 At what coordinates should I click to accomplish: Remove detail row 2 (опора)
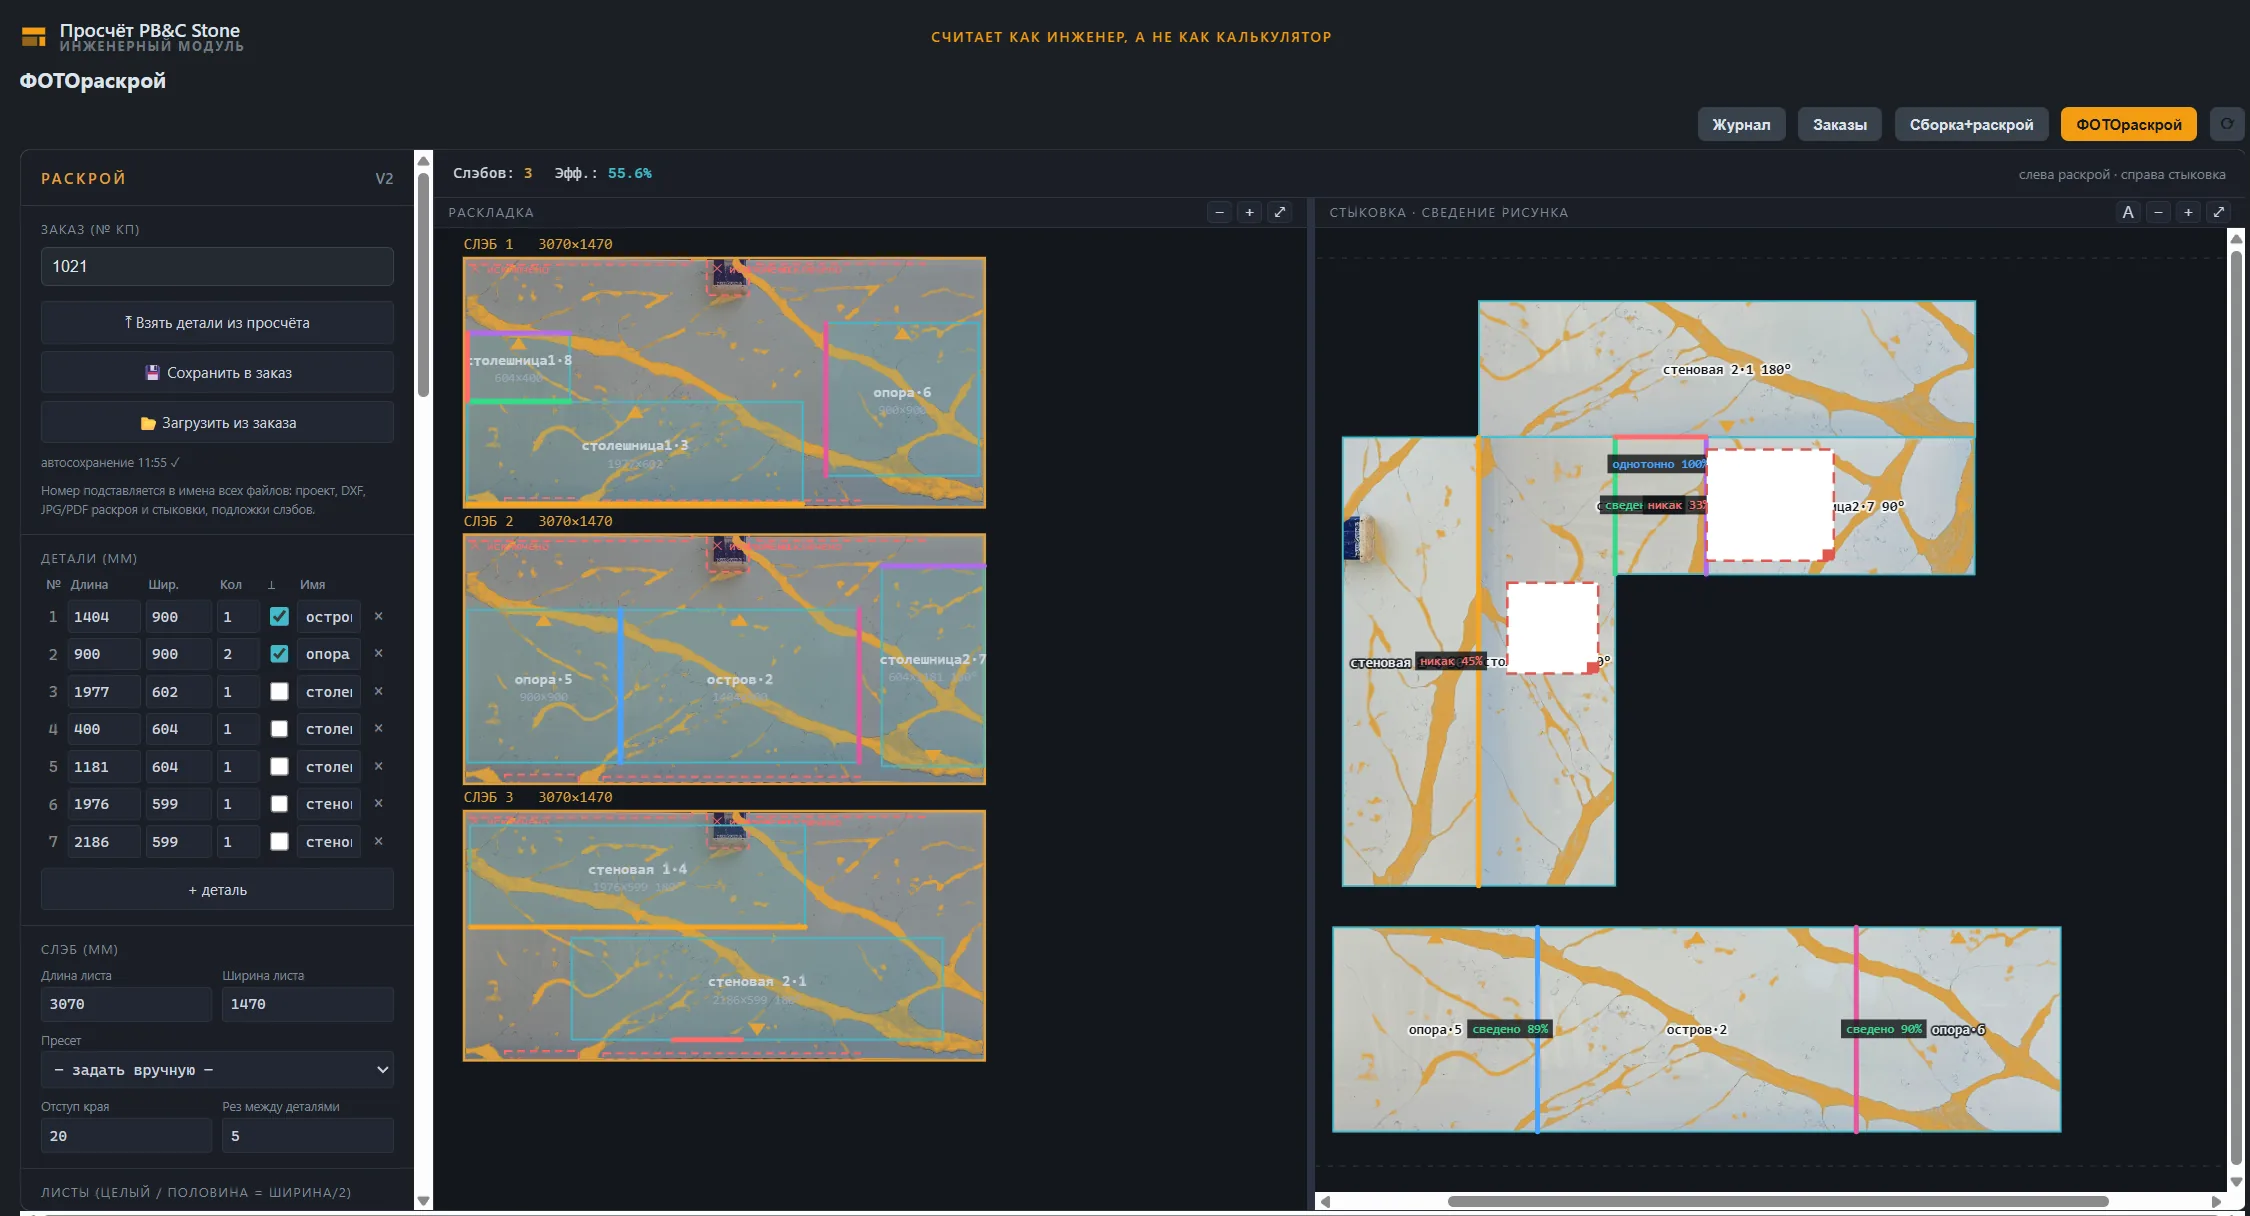point(378,653)
